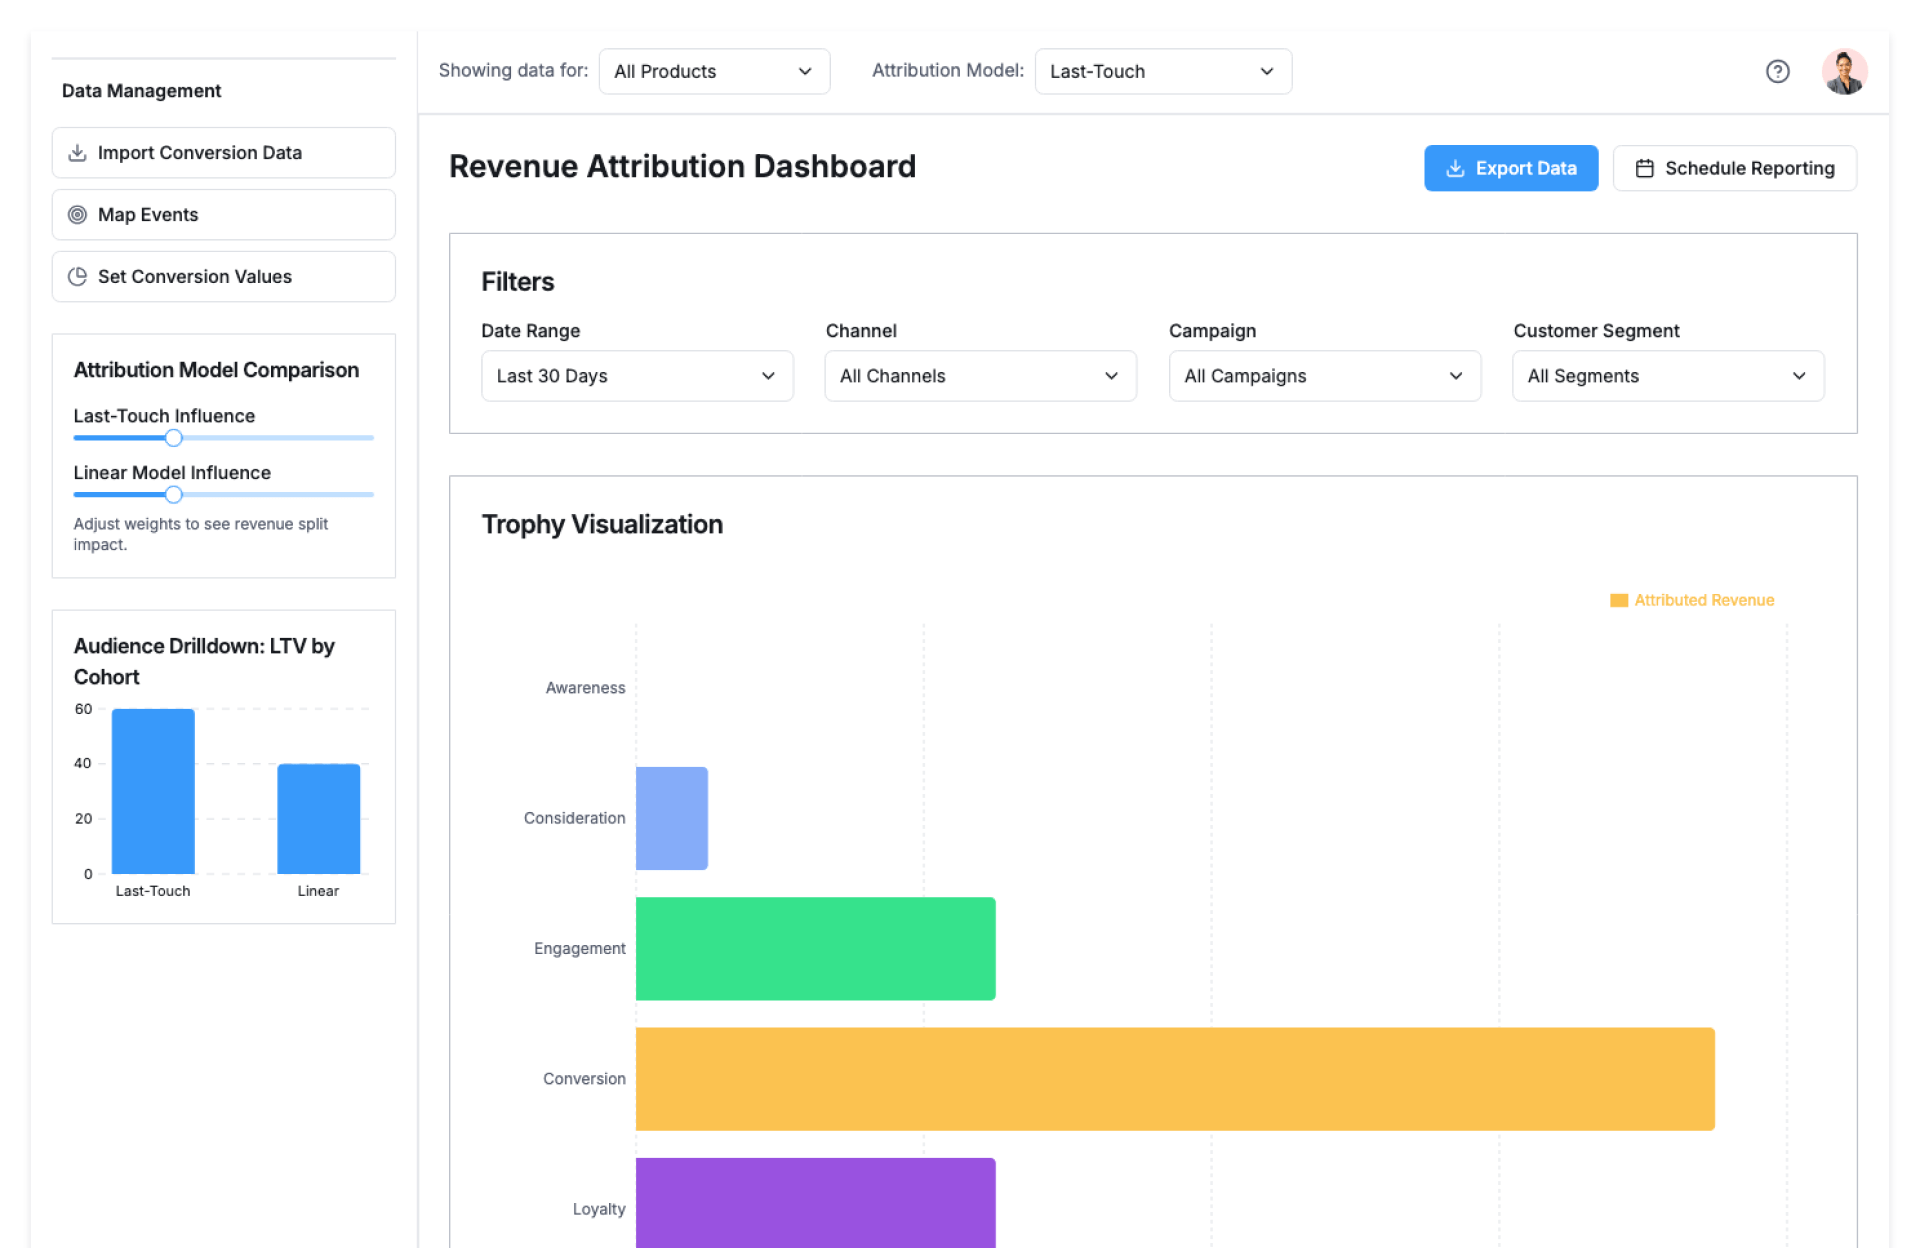This screenshot has width=1920, height=1248.
Task: Open the All Products dropdown
Action: [x=714, y=71]
